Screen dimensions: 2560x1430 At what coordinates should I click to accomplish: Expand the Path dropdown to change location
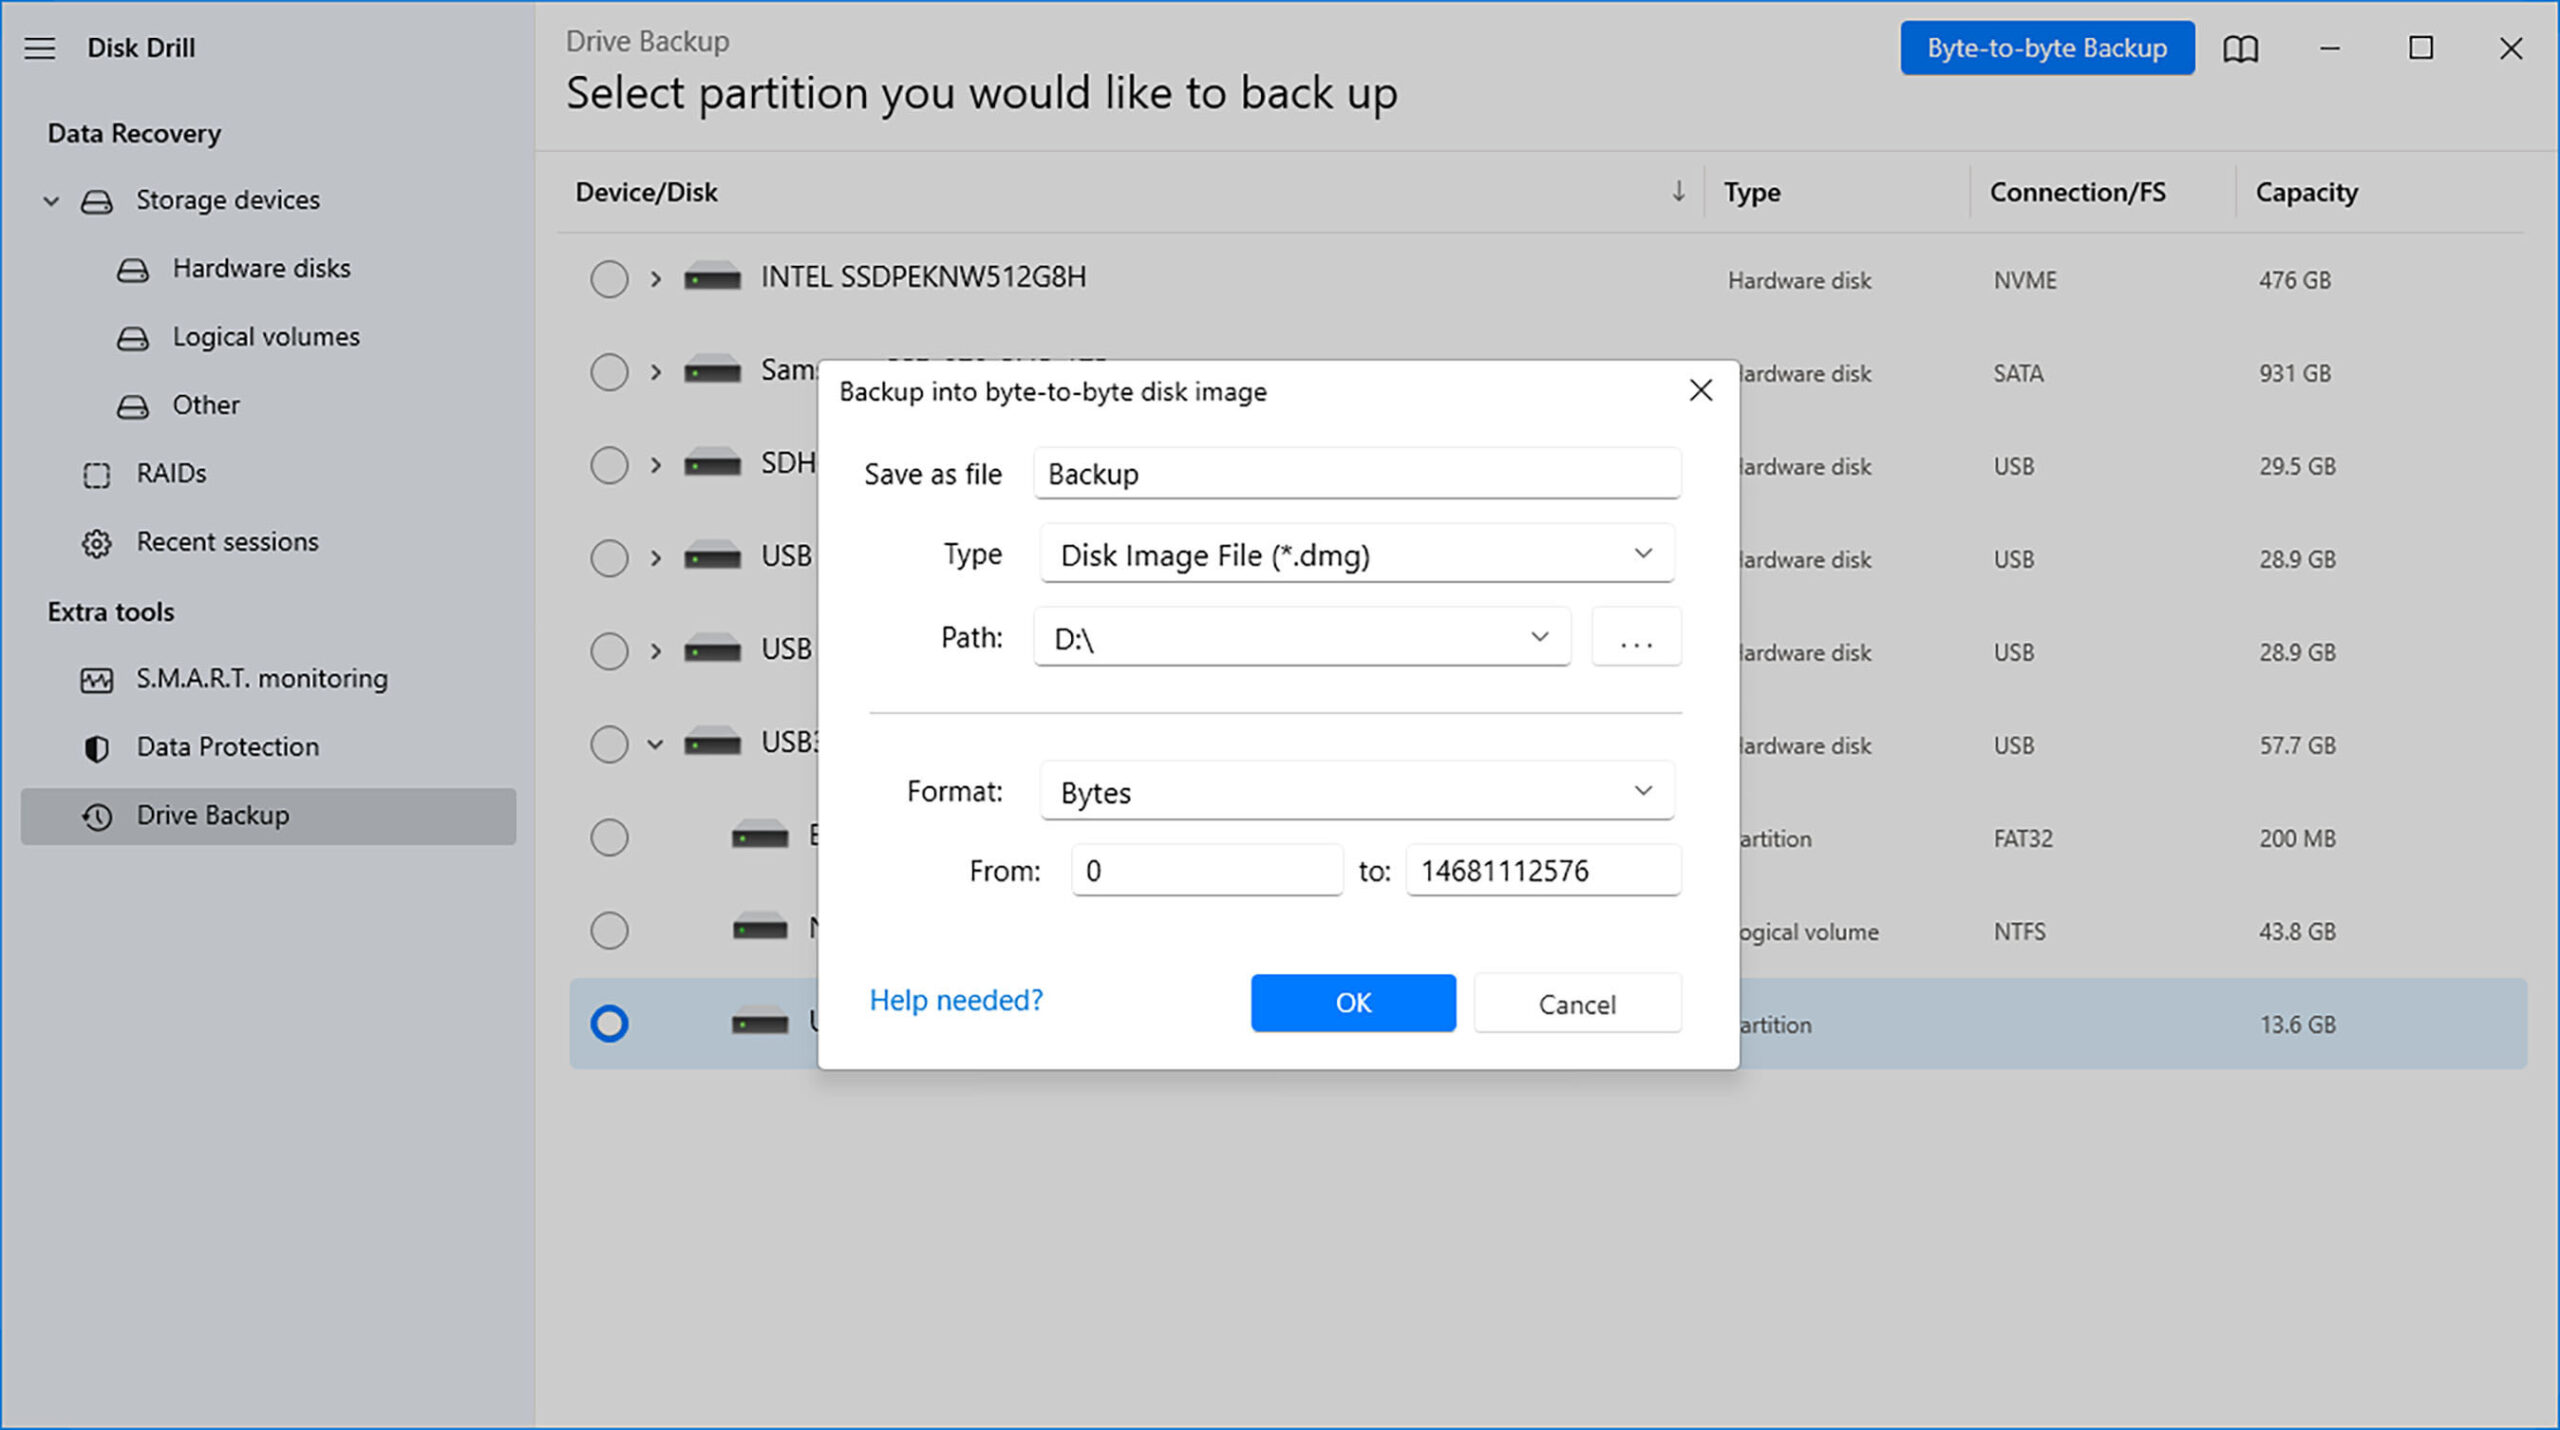[x=1538, y=637]
